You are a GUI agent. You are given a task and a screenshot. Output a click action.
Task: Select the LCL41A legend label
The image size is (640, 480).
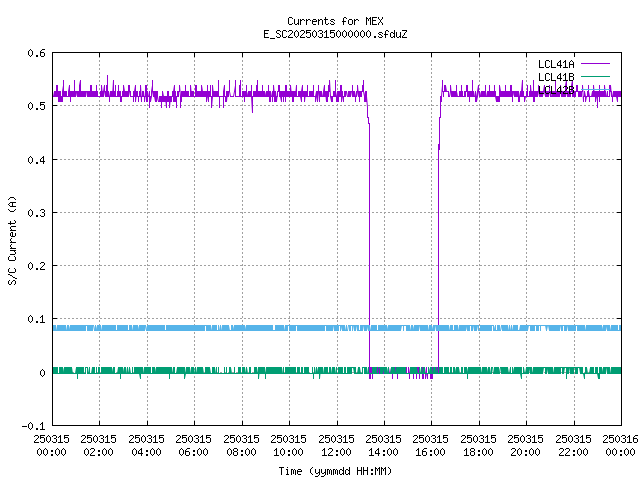click(x=556, y=64)
